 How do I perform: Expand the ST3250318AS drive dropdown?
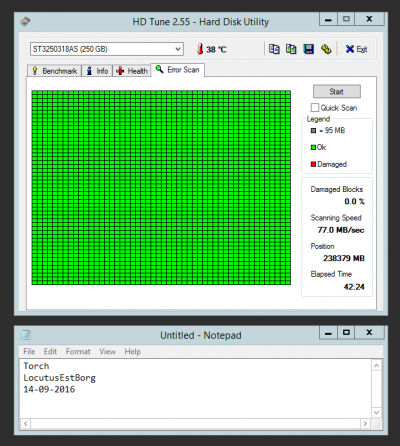(x=178, y=49)
